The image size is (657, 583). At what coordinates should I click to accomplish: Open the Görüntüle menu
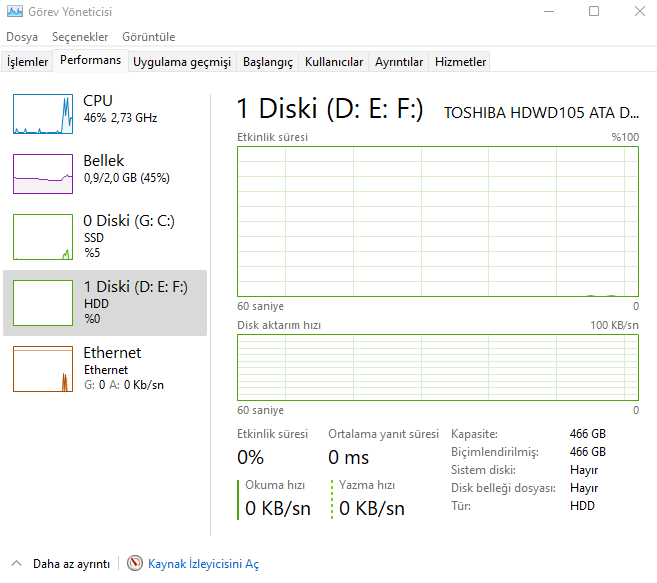pos(148,37)
